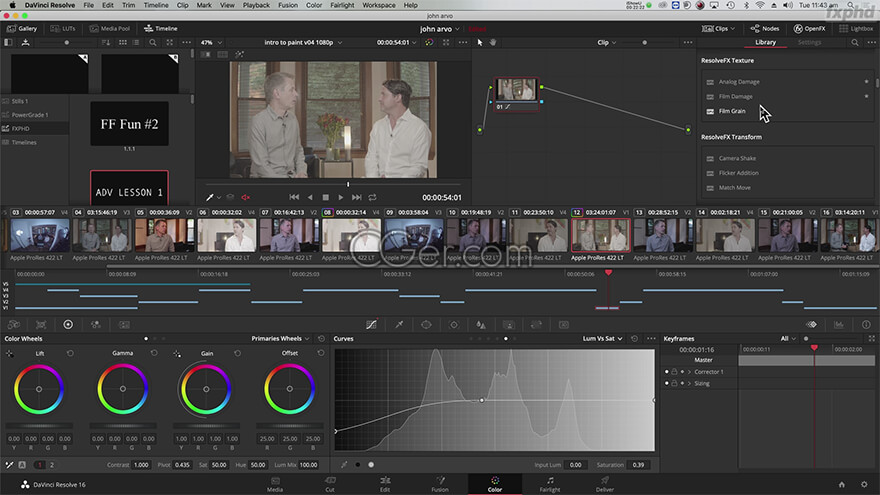Click the play reverse button

[x=310, y=198]
